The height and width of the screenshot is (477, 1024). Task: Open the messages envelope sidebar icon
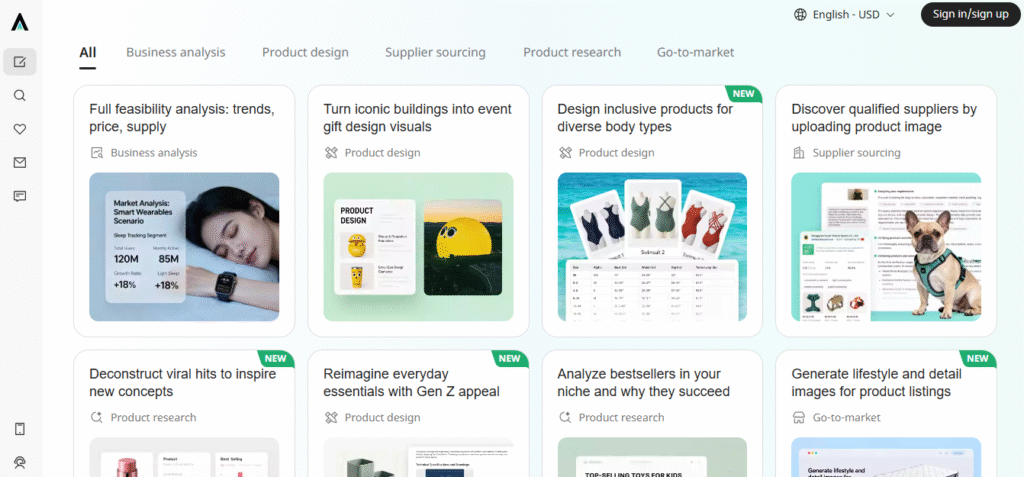(20, 162)
